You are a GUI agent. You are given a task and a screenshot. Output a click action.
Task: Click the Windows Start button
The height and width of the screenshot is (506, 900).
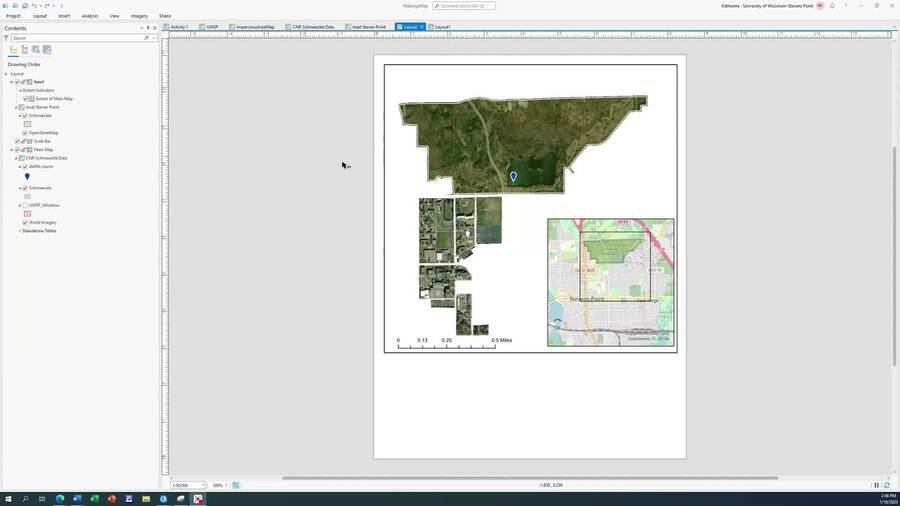pos(8,499)
